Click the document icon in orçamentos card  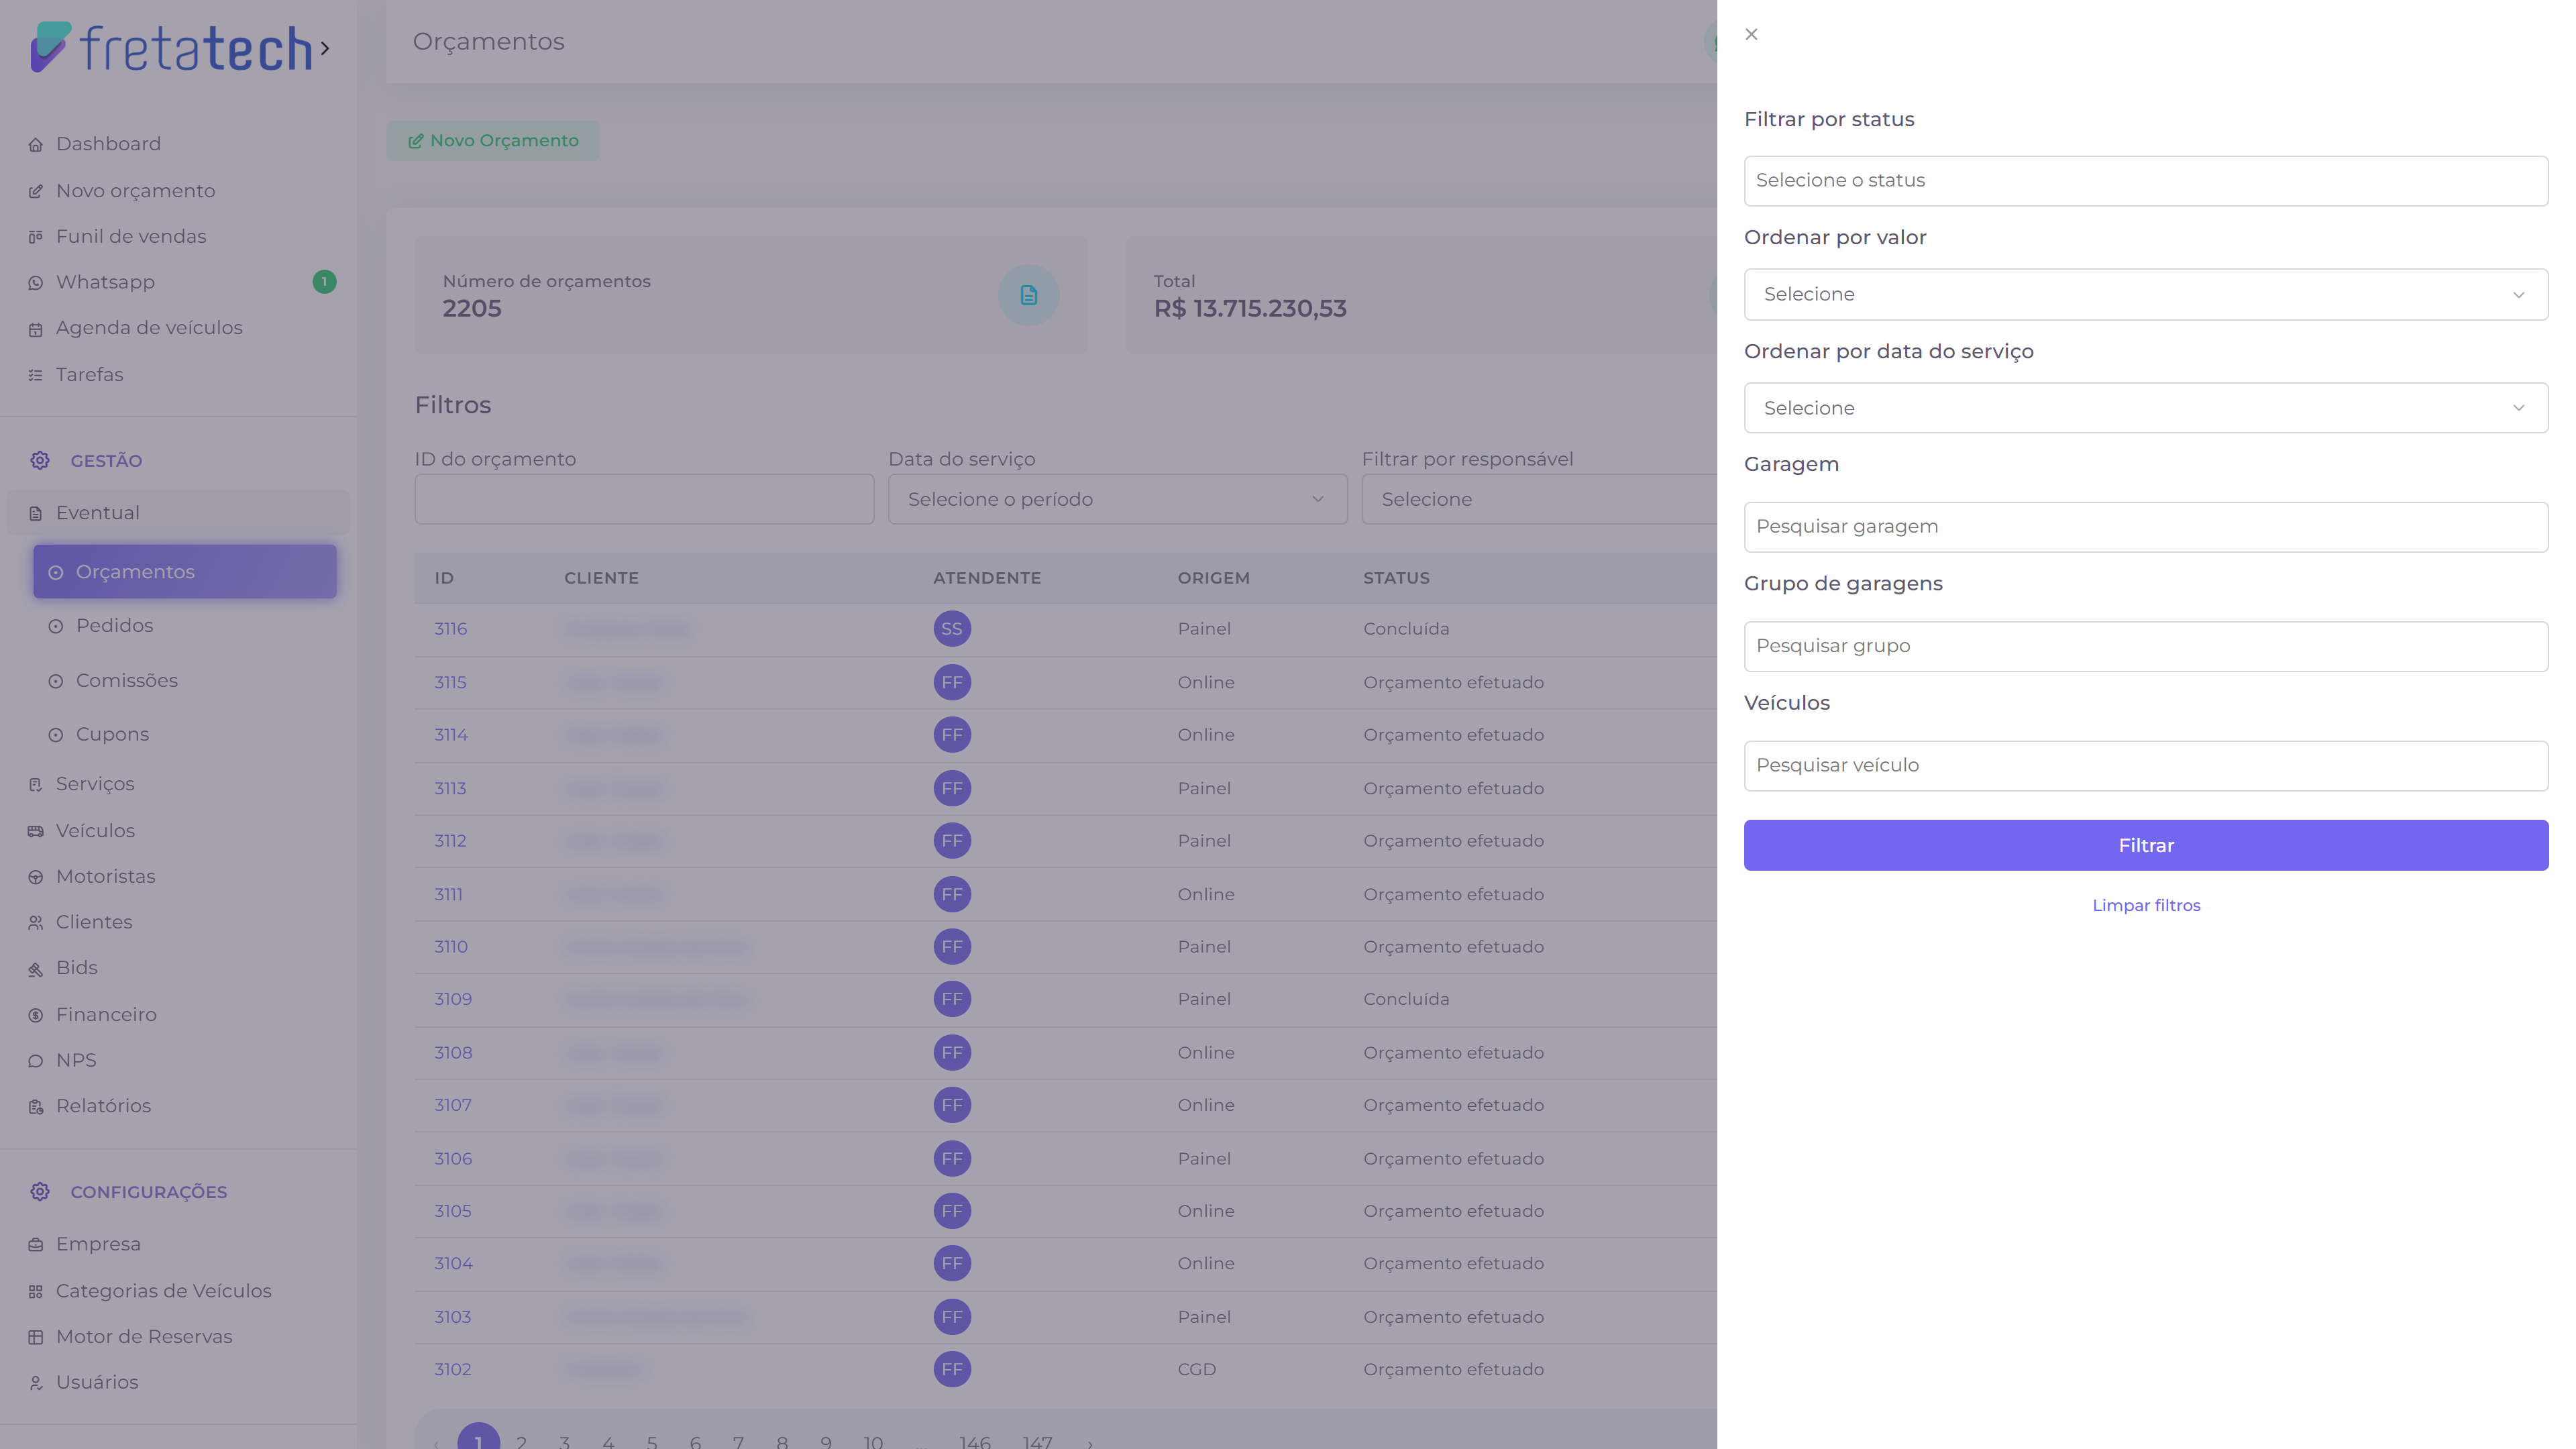click(1028, 295)
